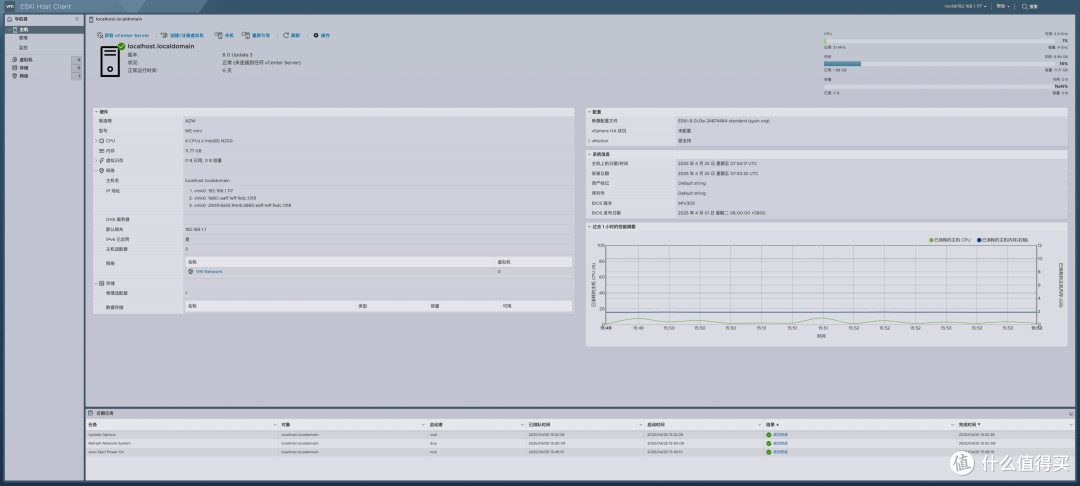The height and width of the screenshot is (486, 1080).
Task: Collapse the hardware Storage (存储) row
Action: tap(96, 283)
